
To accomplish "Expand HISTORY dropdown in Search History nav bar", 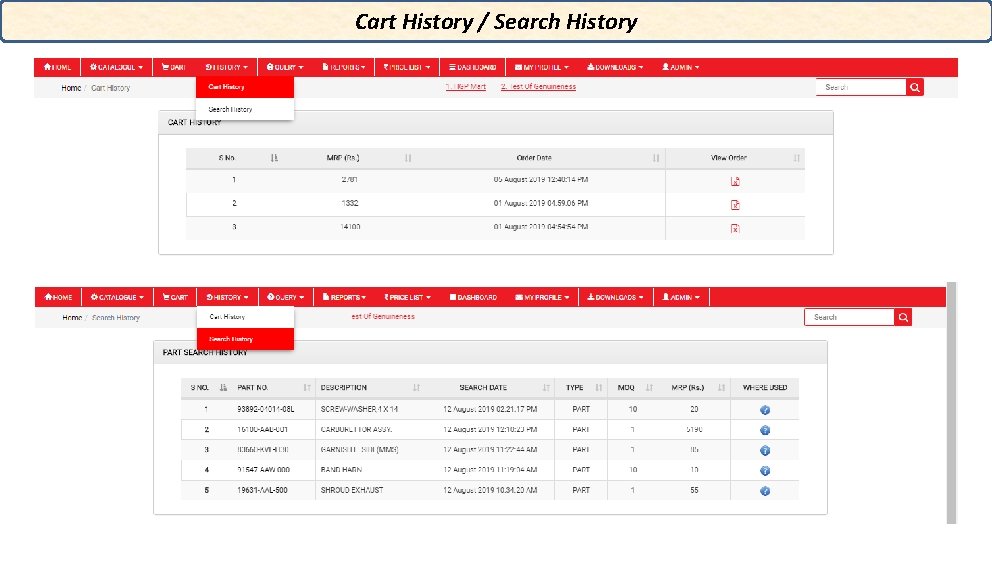I will (227, 297).
